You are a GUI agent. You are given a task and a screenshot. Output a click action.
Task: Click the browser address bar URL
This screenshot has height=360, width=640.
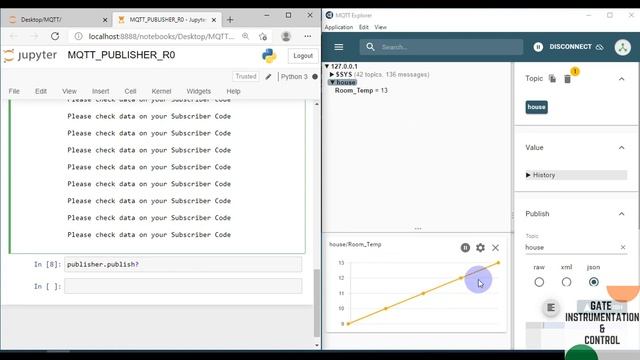pyautogui.click(x=162, y=36)
